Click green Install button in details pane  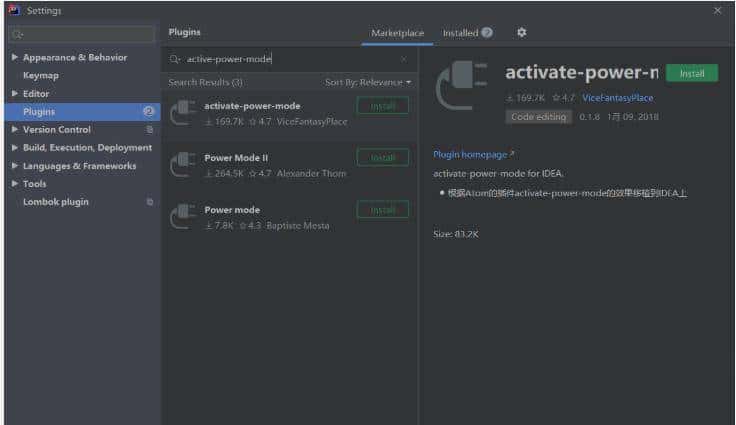pos(691,73)
